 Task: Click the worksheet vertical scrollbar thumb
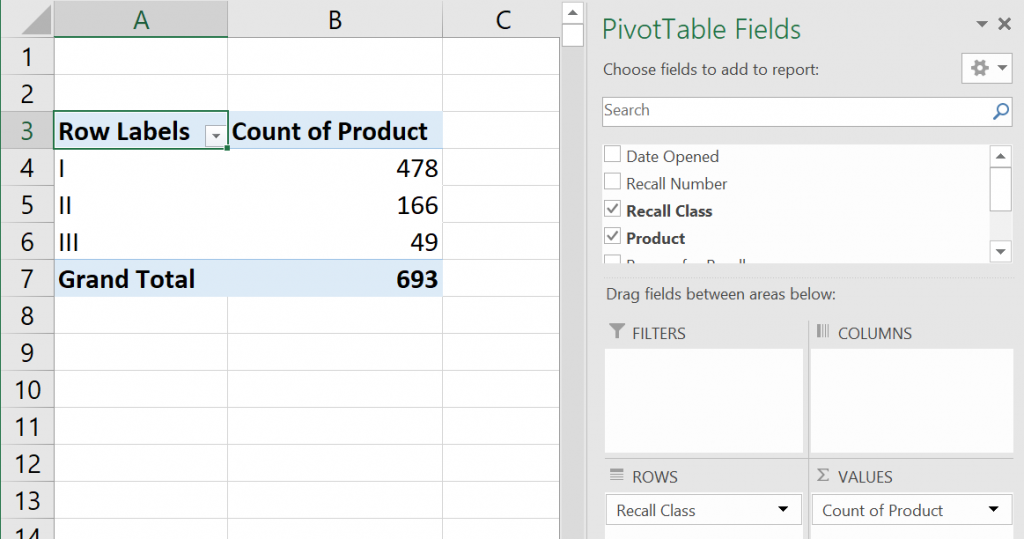pyautogui.click(x=572, y=35)
